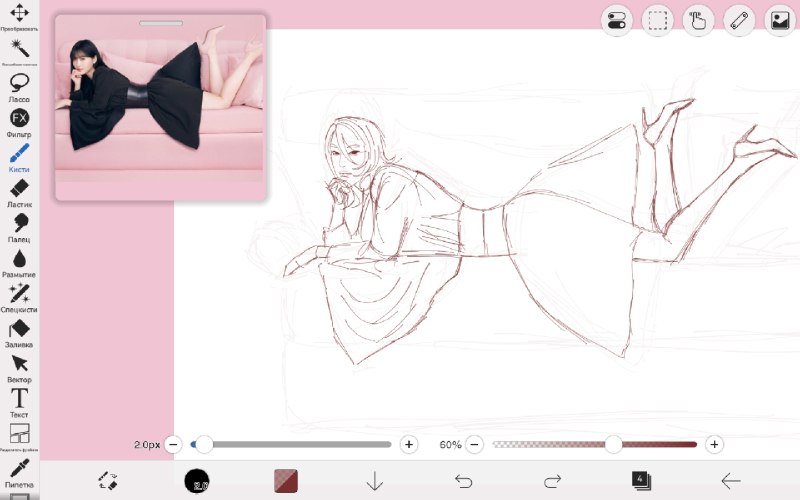The height and width of the screenshot is (500, 800).
Task: Open the layers panel showing 4 layers
Action: click(641, 481)
